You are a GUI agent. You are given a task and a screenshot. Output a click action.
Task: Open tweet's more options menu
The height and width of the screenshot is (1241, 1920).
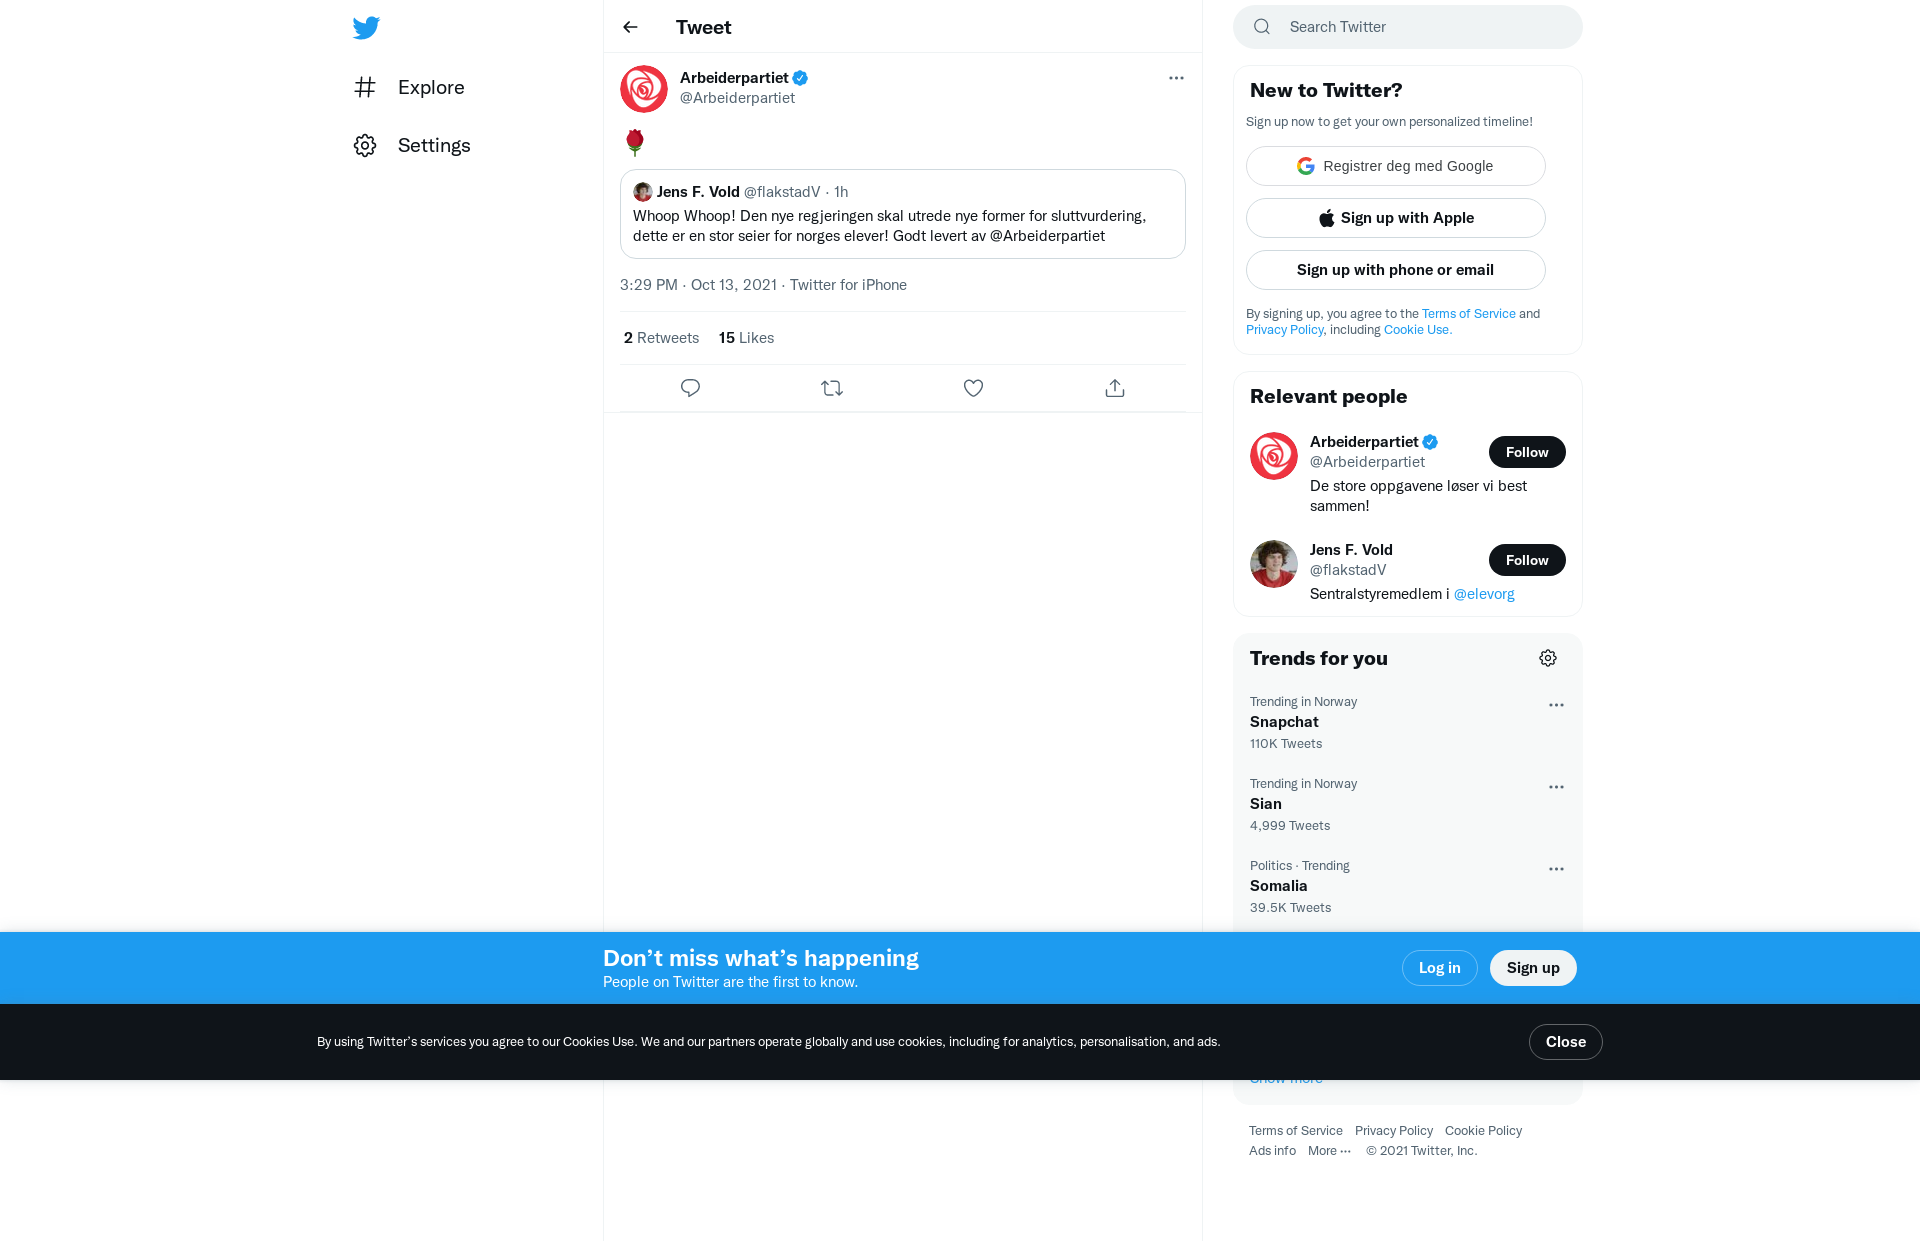1176,78
